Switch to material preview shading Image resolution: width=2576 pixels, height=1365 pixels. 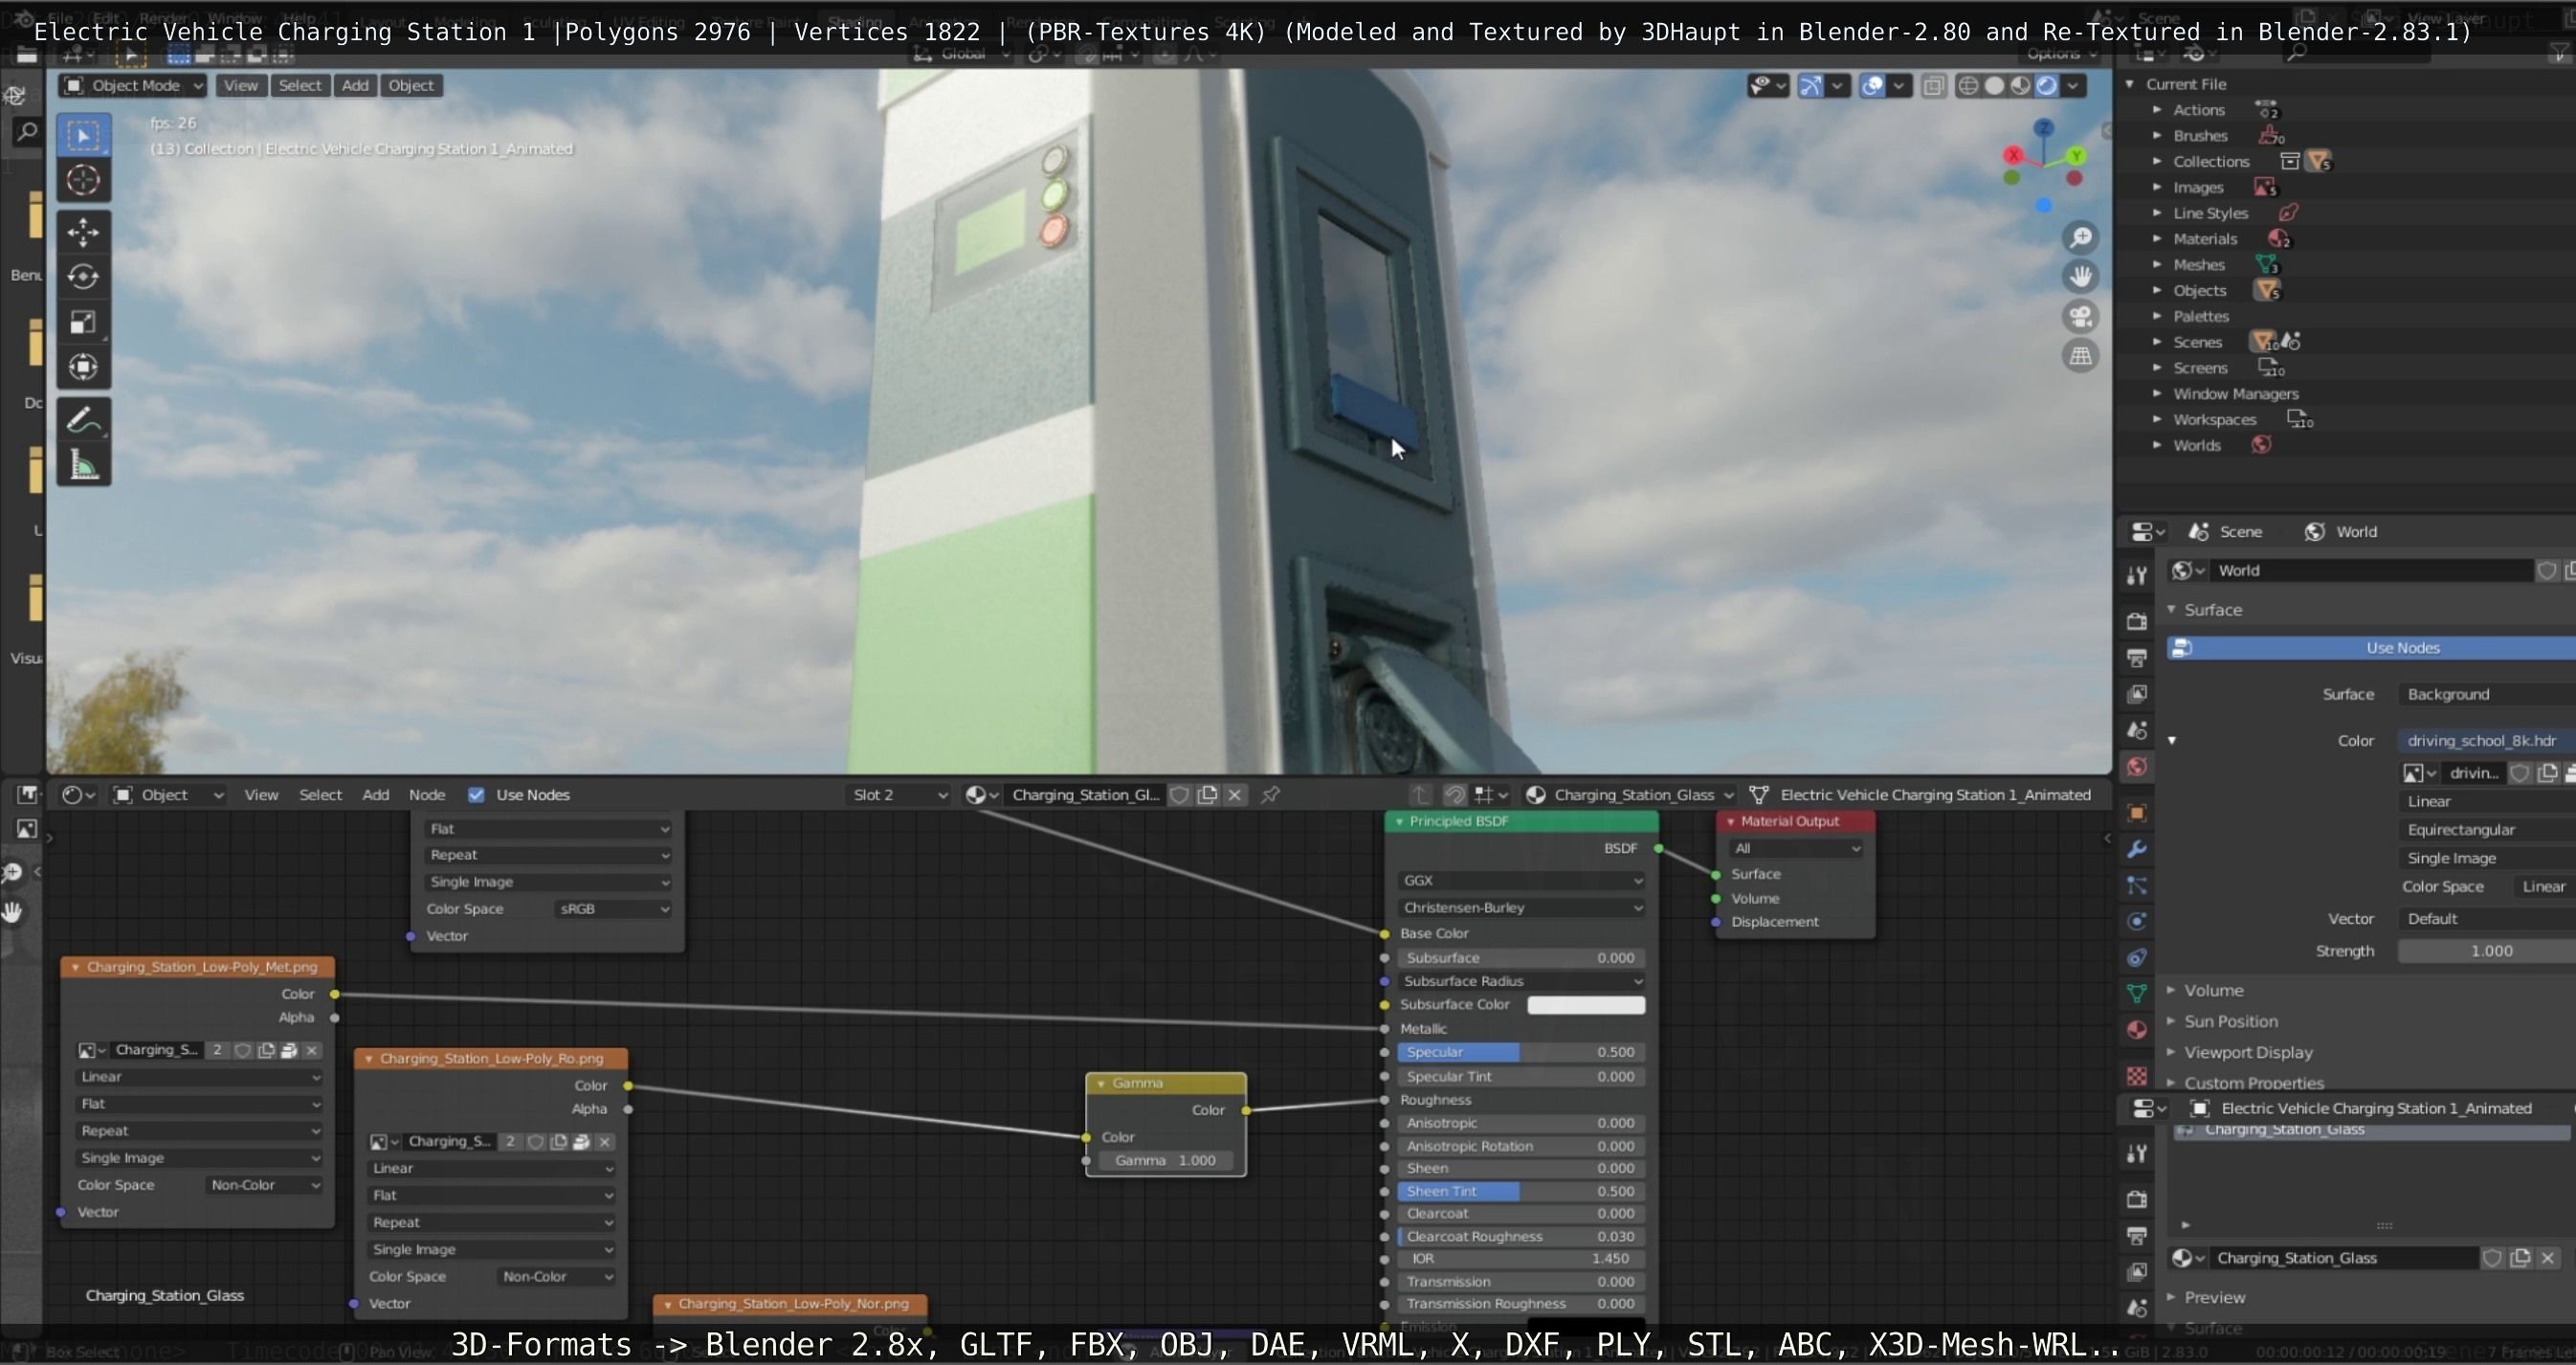click(2021, 86)
